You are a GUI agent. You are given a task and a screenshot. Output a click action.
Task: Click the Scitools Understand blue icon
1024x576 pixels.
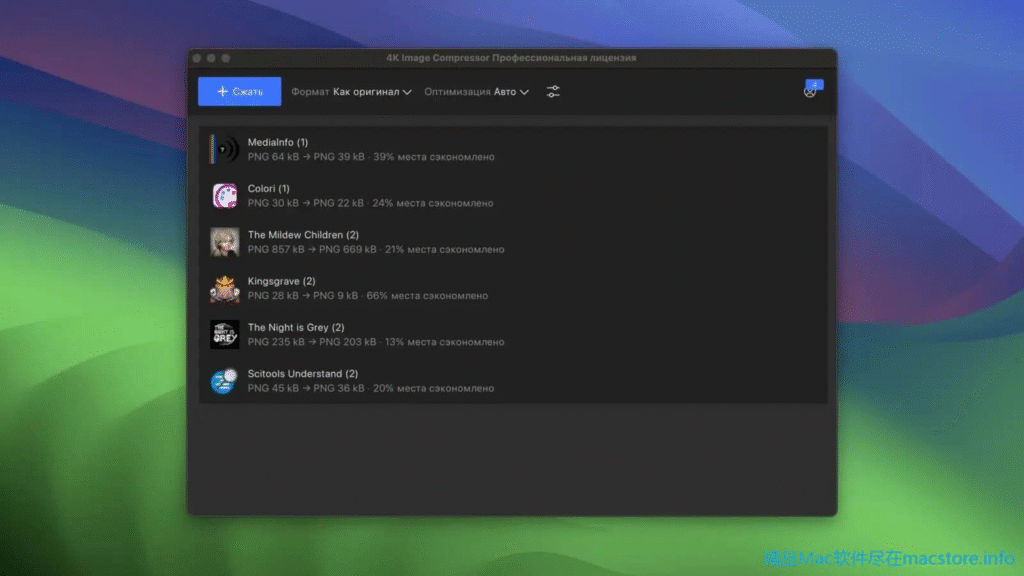pos(225,381)
